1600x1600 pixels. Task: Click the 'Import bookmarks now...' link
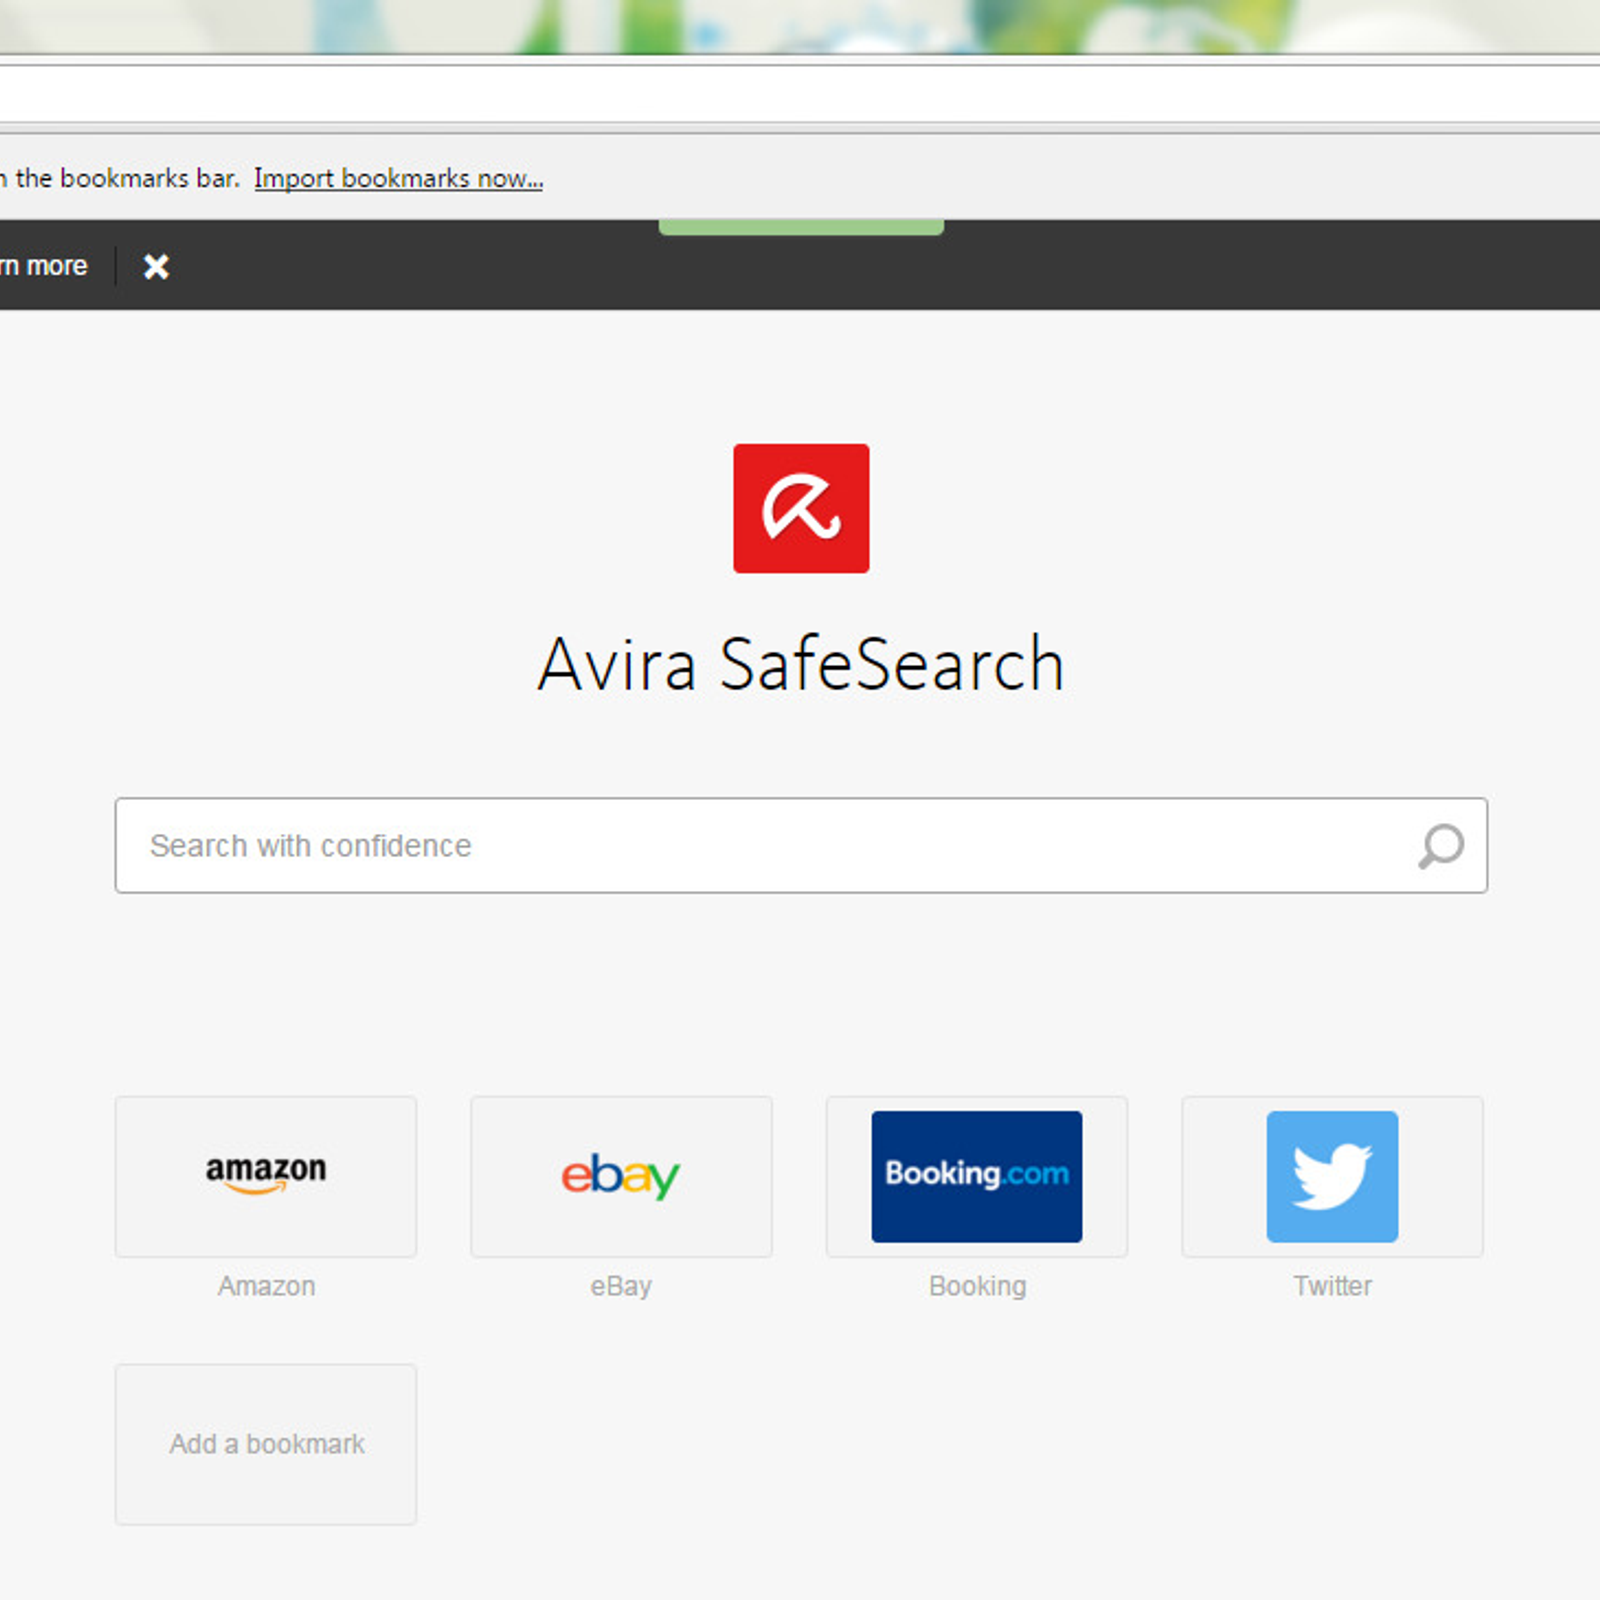click(x=398, y=179)
